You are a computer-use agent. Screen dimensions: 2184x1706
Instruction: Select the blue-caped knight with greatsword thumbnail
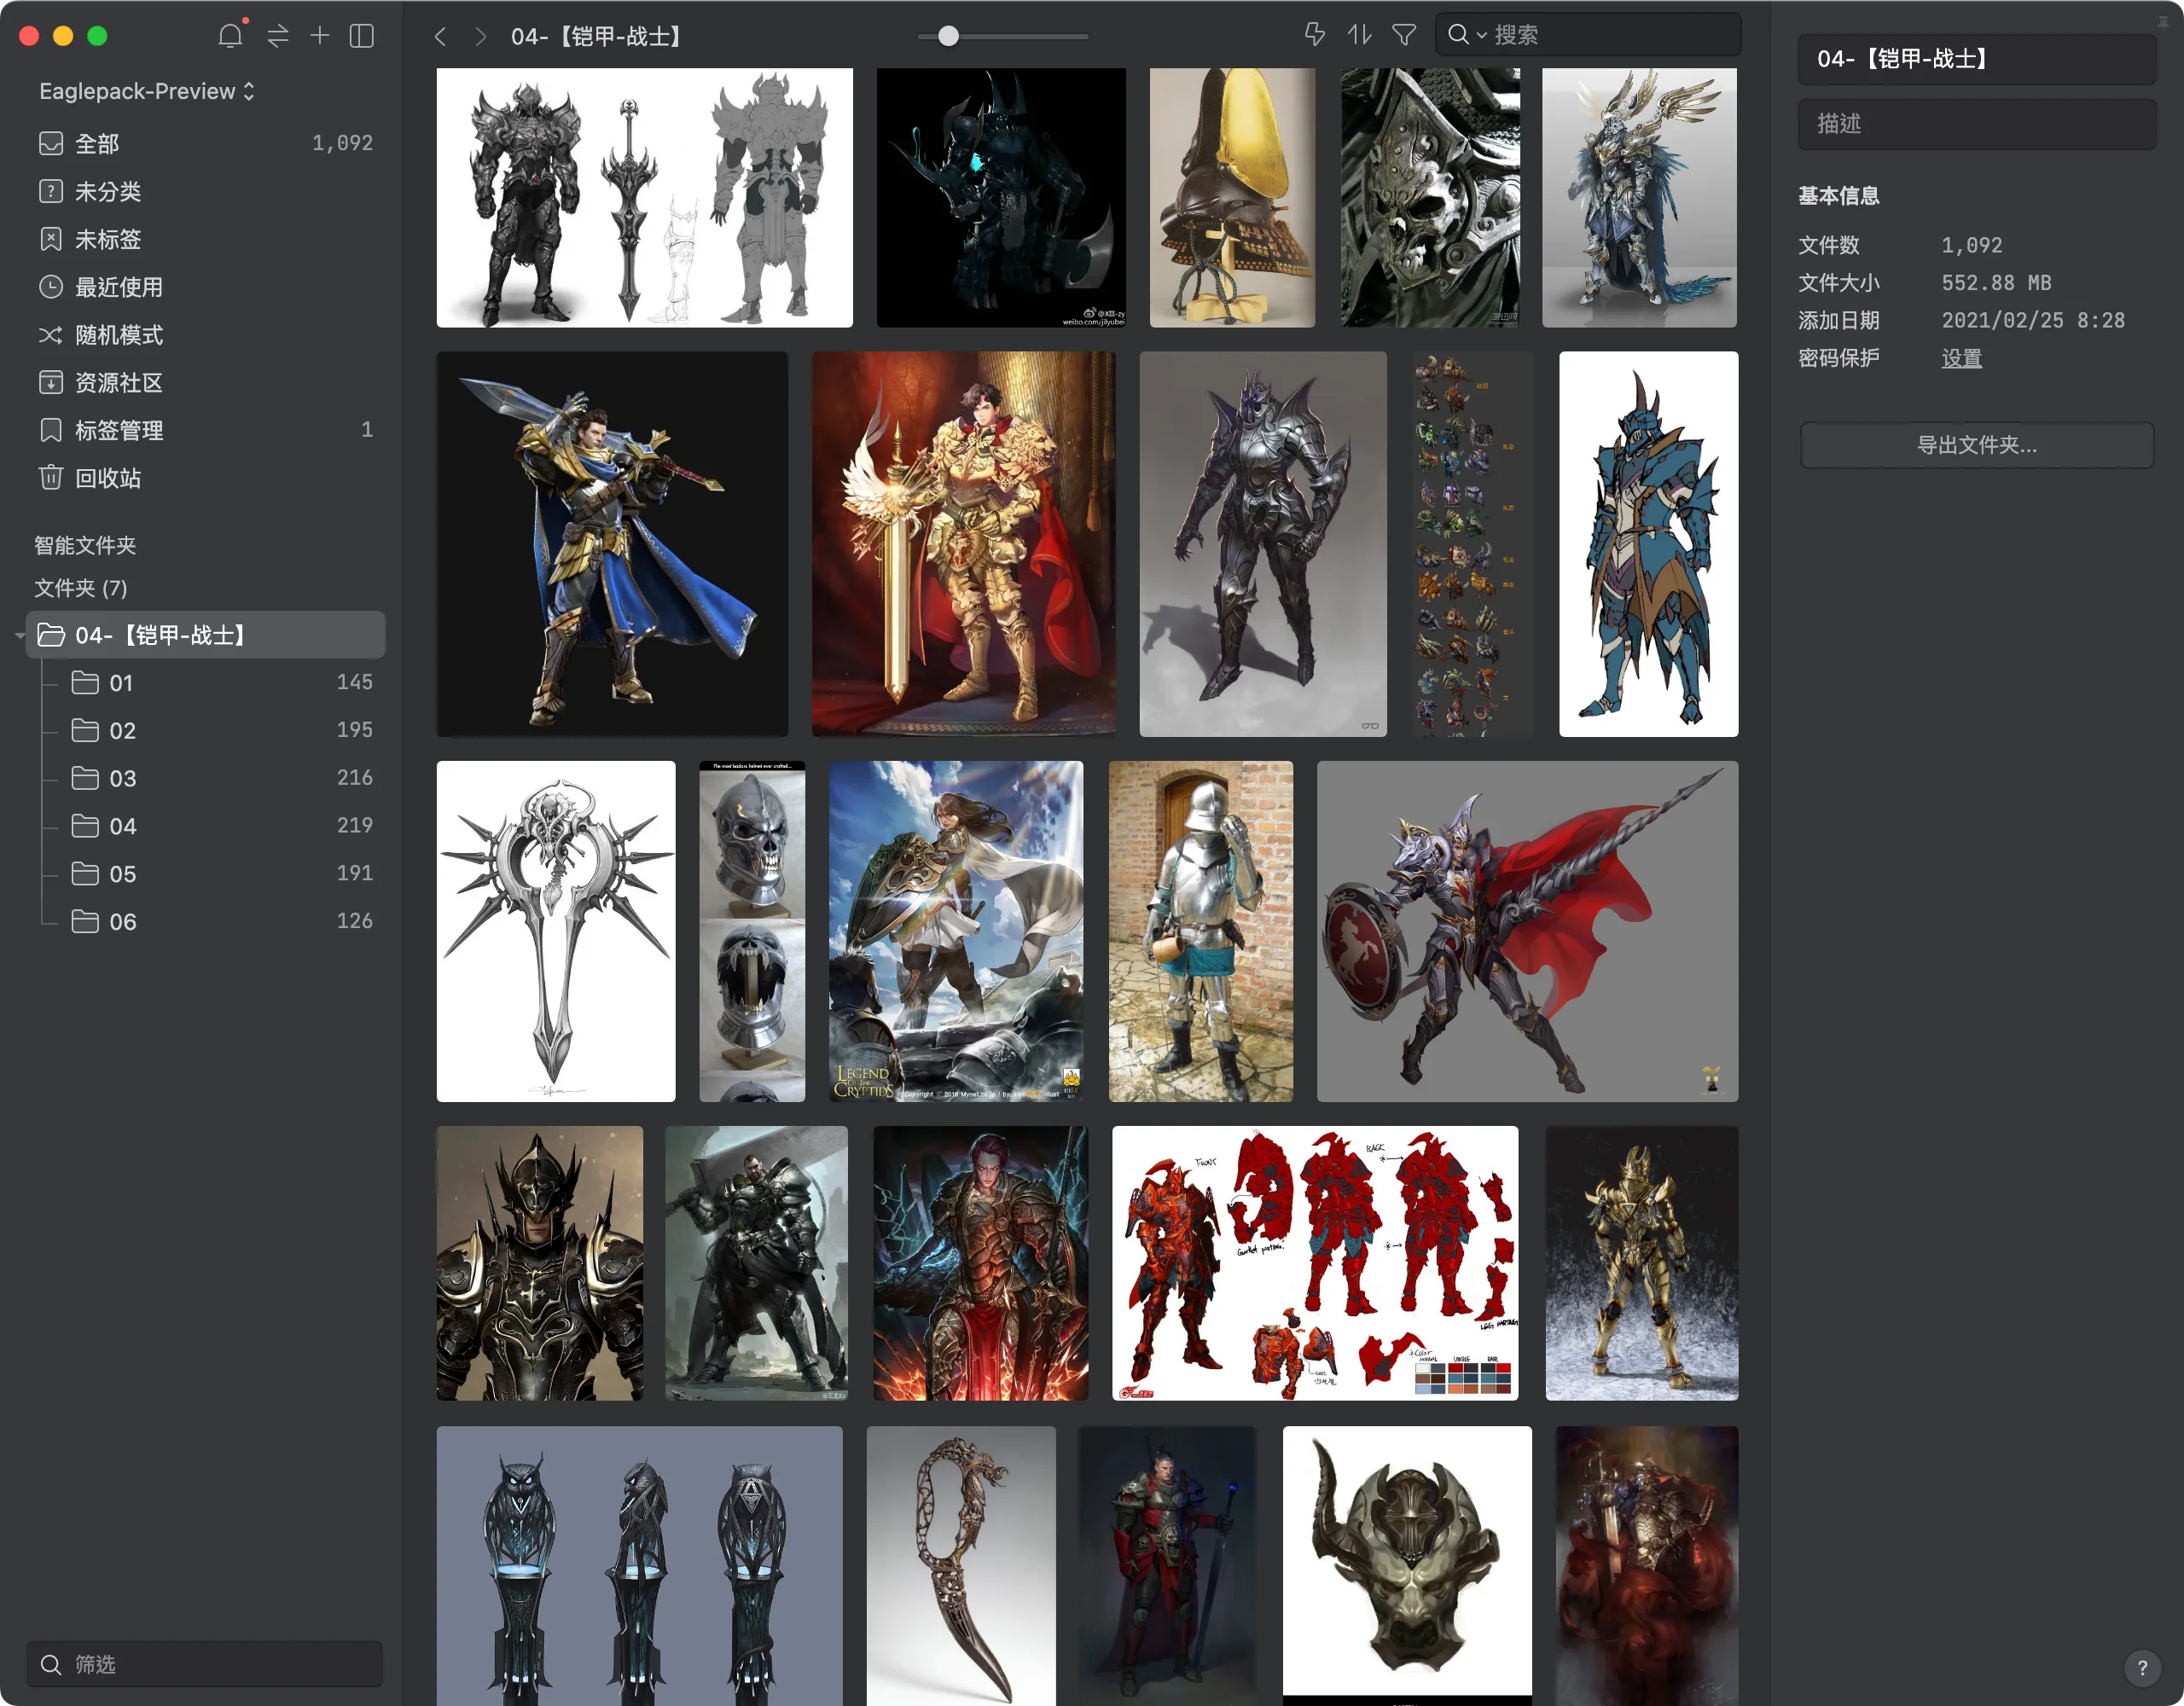pyautogui.click(x=612, y=544)
